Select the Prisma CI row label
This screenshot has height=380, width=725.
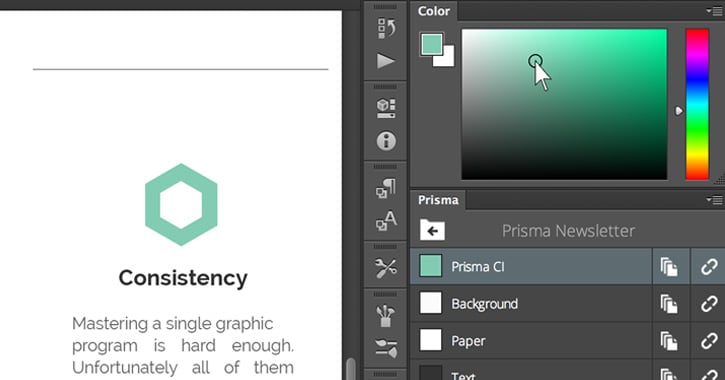[478, 267]
